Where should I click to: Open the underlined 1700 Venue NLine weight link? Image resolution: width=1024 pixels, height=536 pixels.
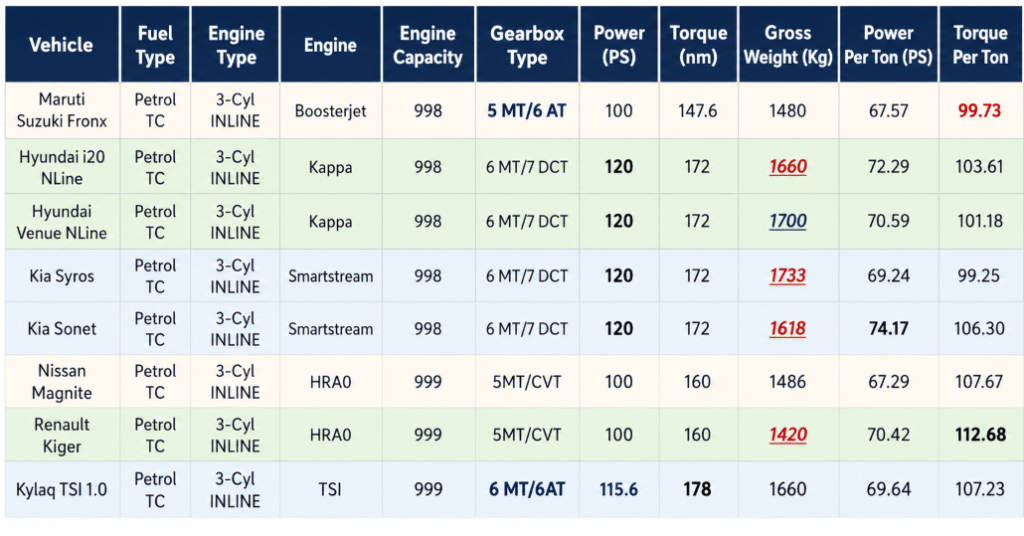click(787, 221)
